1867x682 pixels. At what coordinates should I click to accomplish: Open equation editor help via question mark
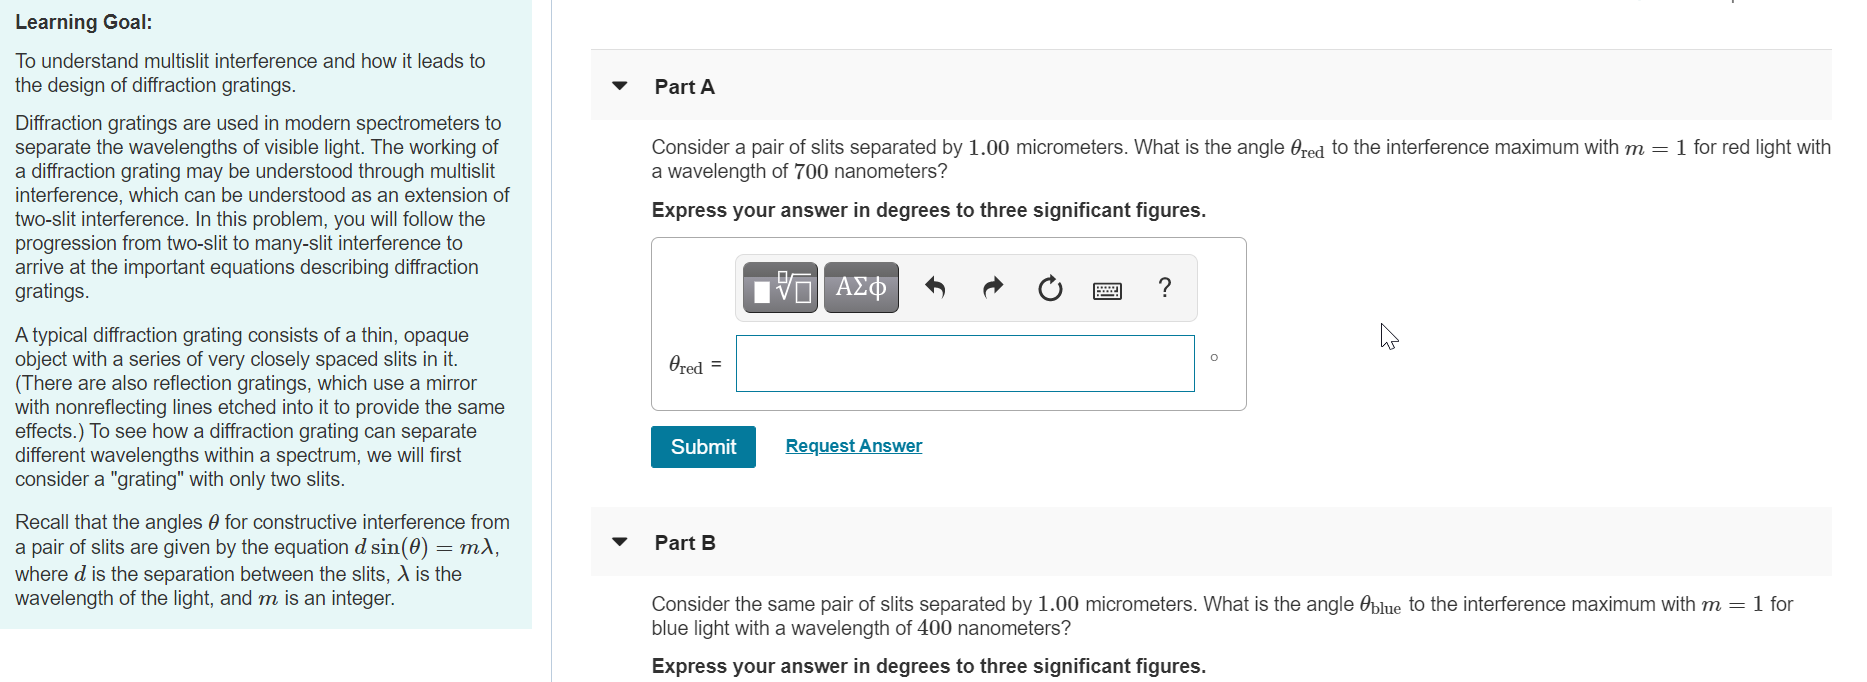(x=1164, y=288)
